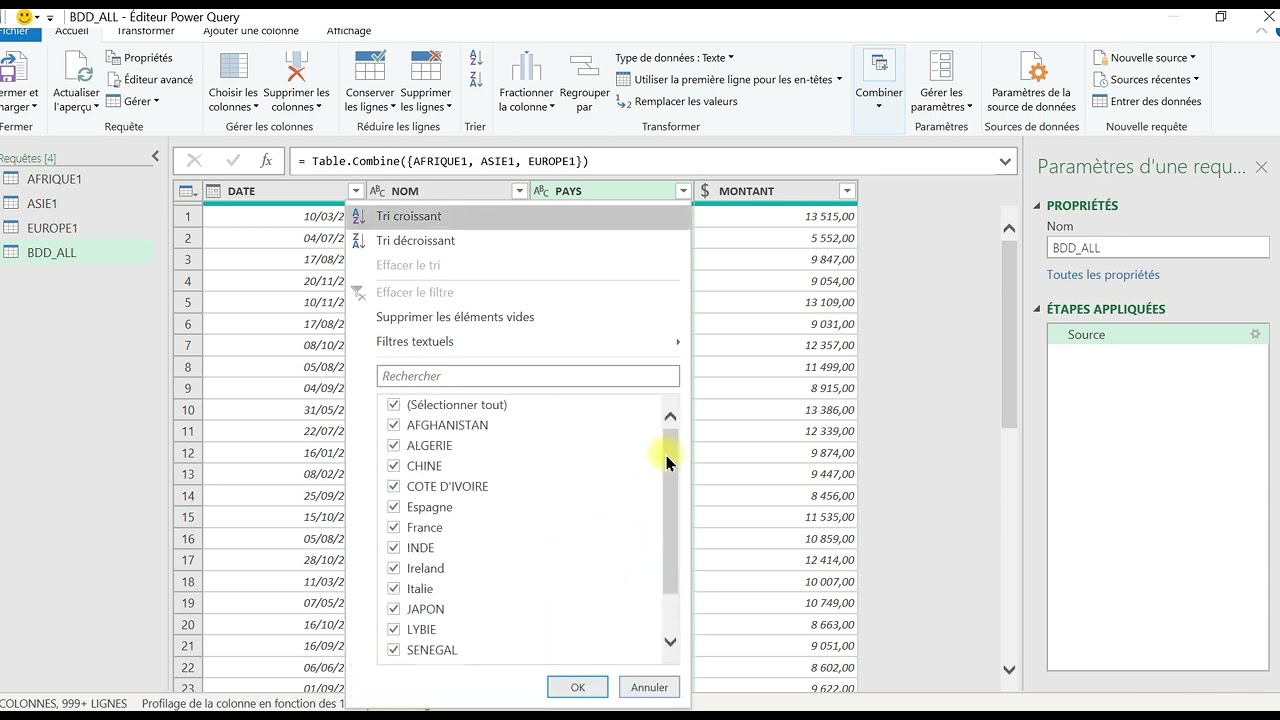
Task: Click the Rechercher filter search box
Action: point(528,376)
